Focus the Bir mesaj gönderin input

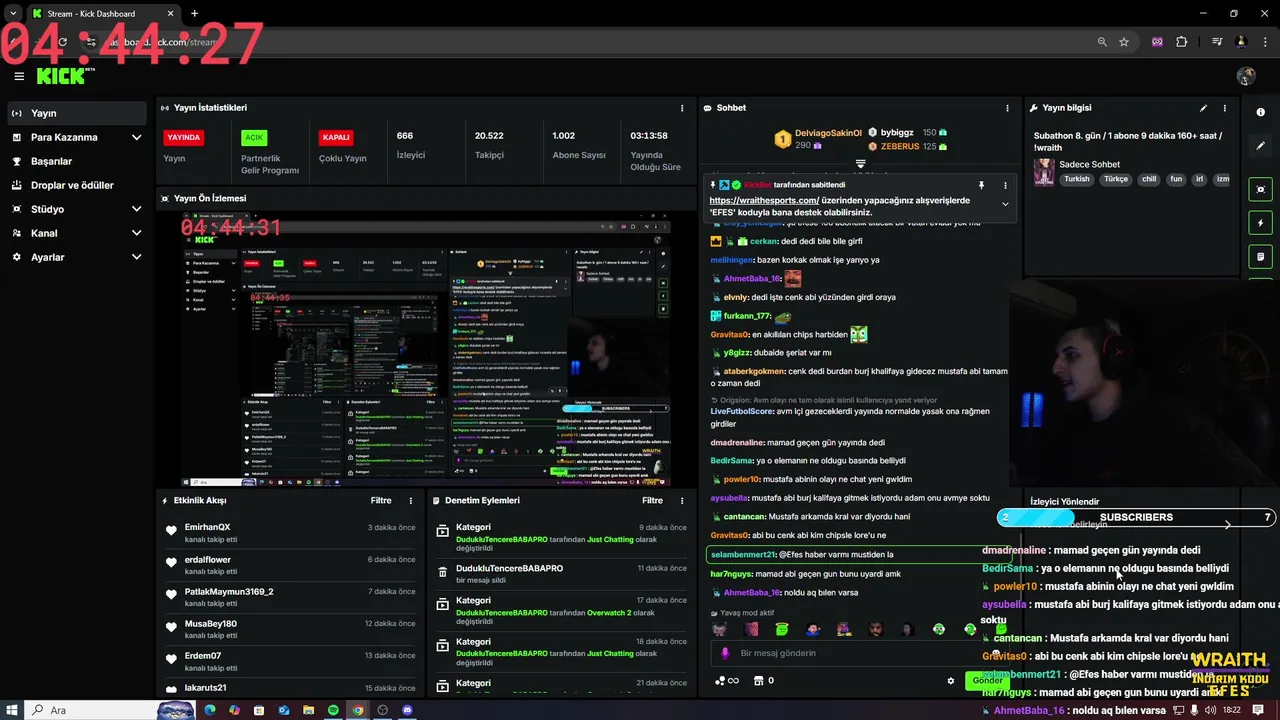(x=860, y=653)
